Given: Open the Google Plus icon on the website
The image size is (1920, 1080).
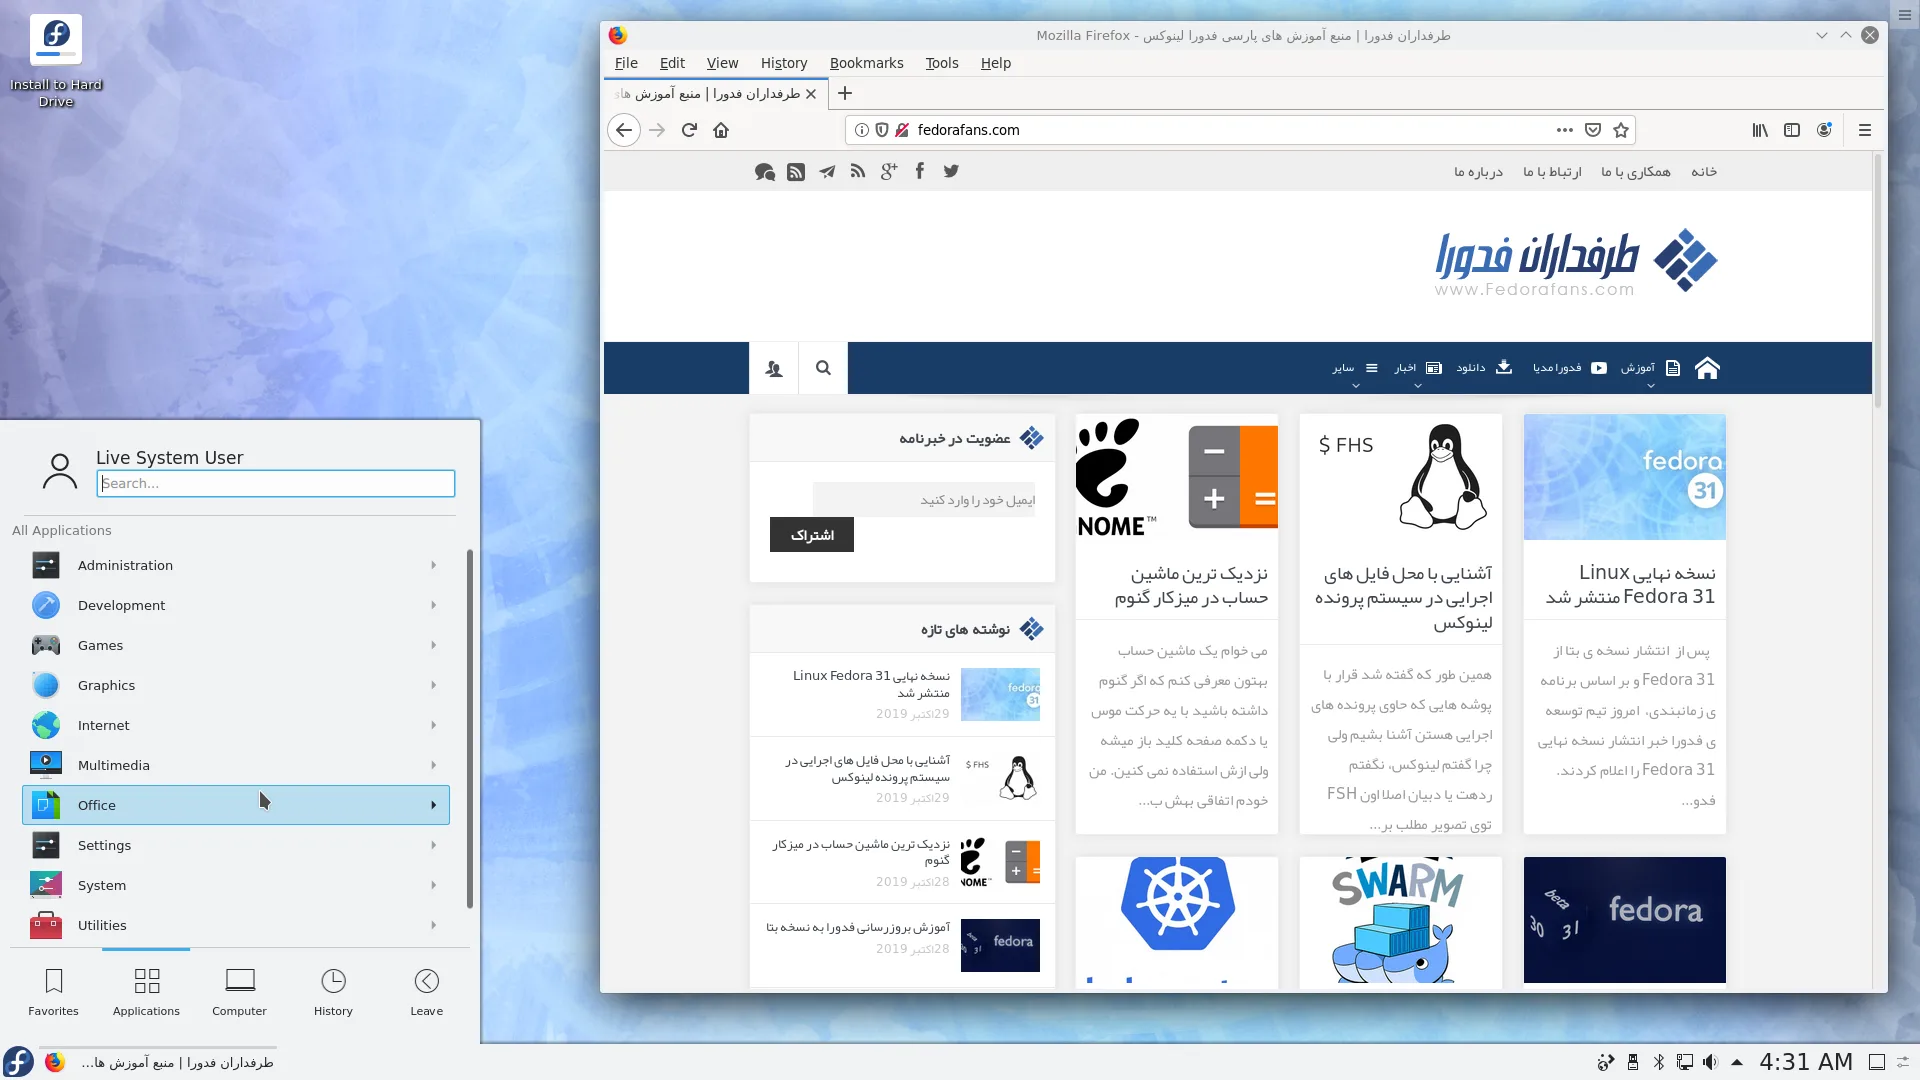Looking at the screenshot, I should click(889, 171).
